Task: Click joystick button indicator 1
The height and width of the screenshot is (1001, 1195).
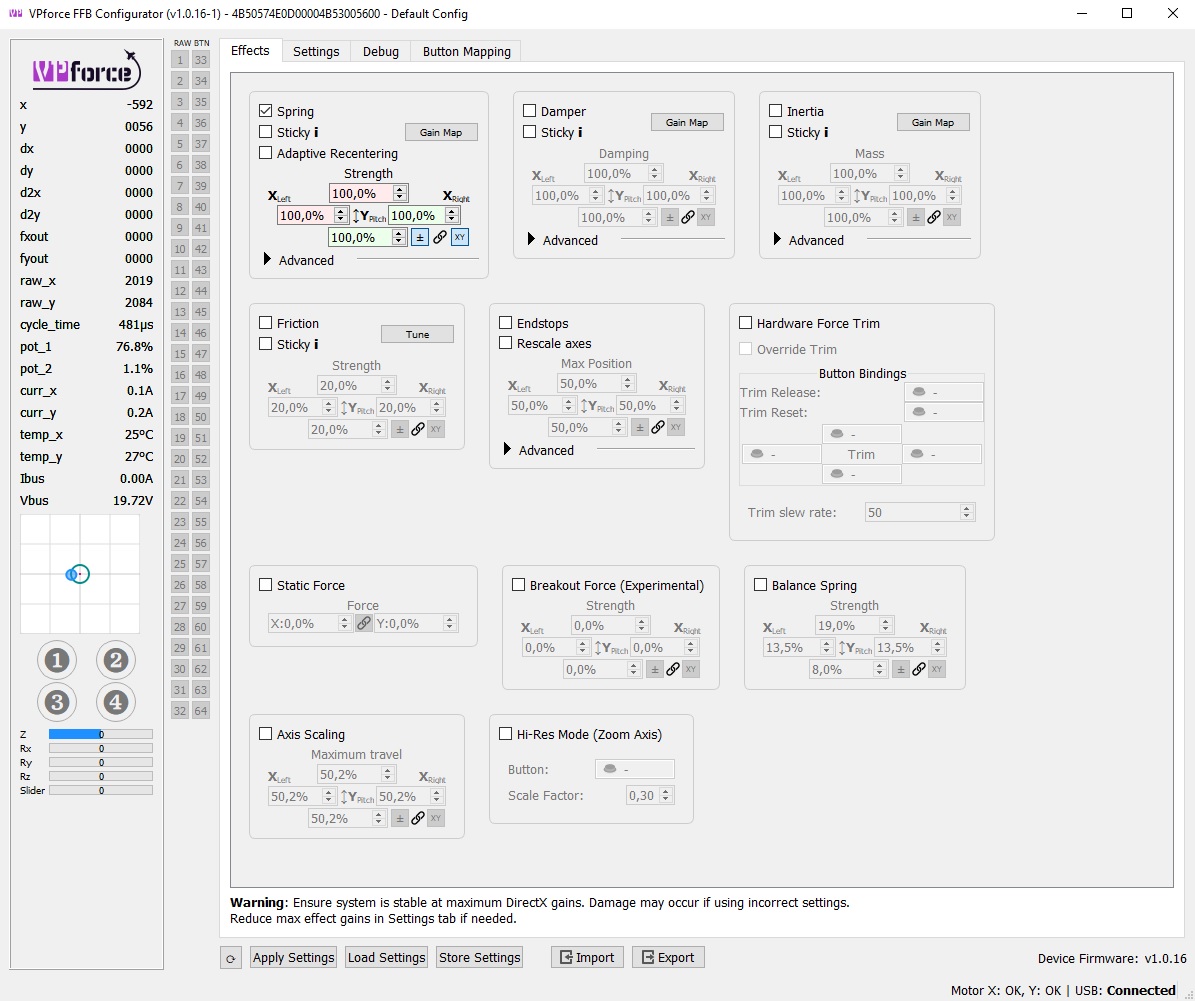Action: [x=57, y=660]
